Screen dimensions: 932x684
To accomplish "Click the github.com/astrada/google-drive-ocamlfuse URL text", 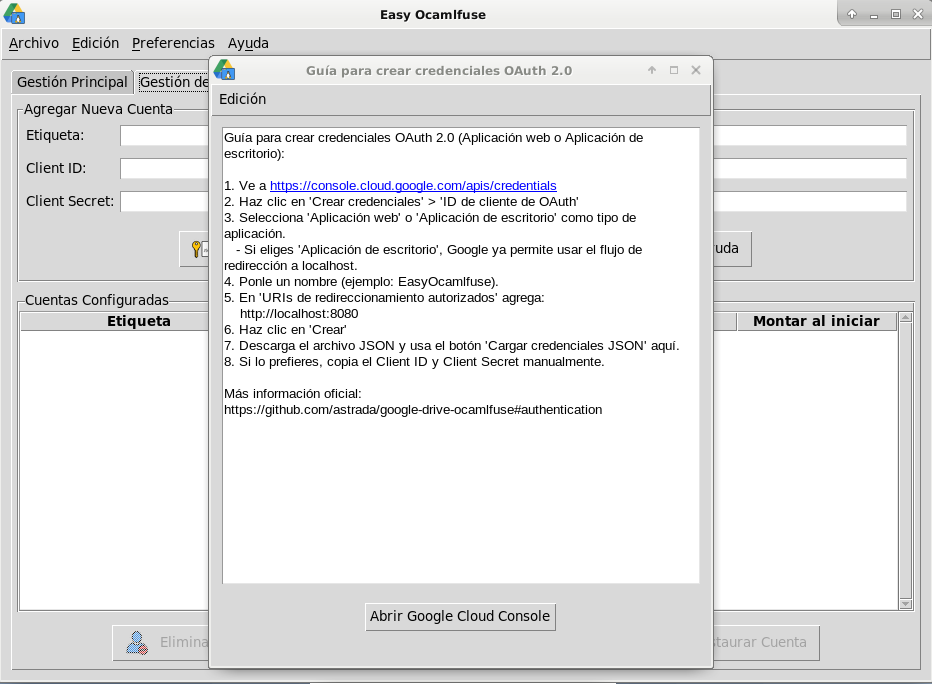I will click(413, 410).
